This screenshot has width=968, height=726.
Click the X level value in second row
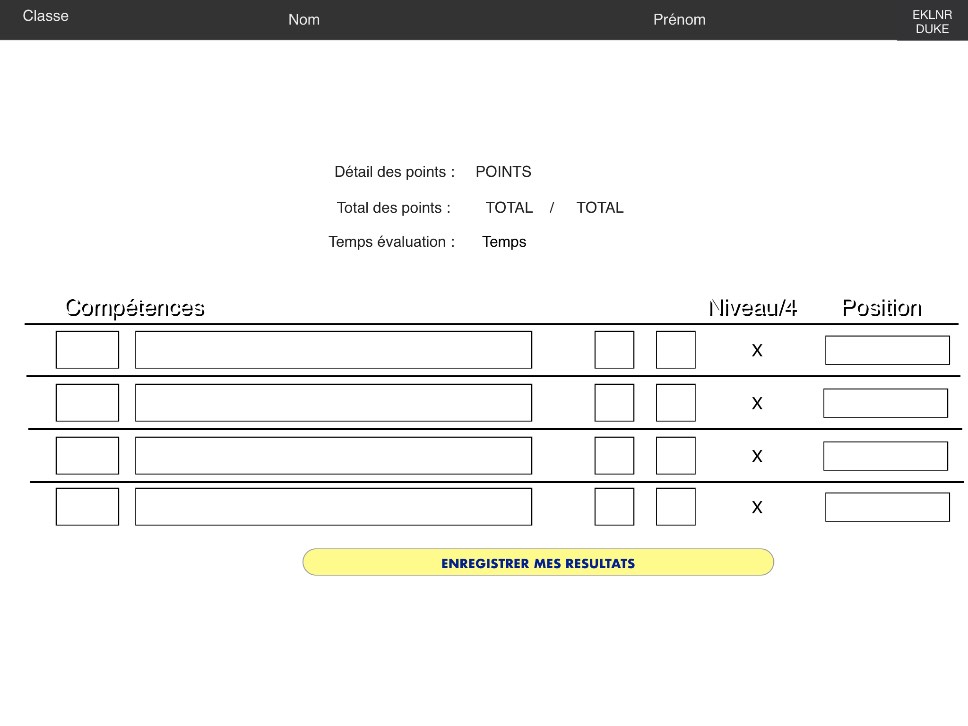coord(757,404)
